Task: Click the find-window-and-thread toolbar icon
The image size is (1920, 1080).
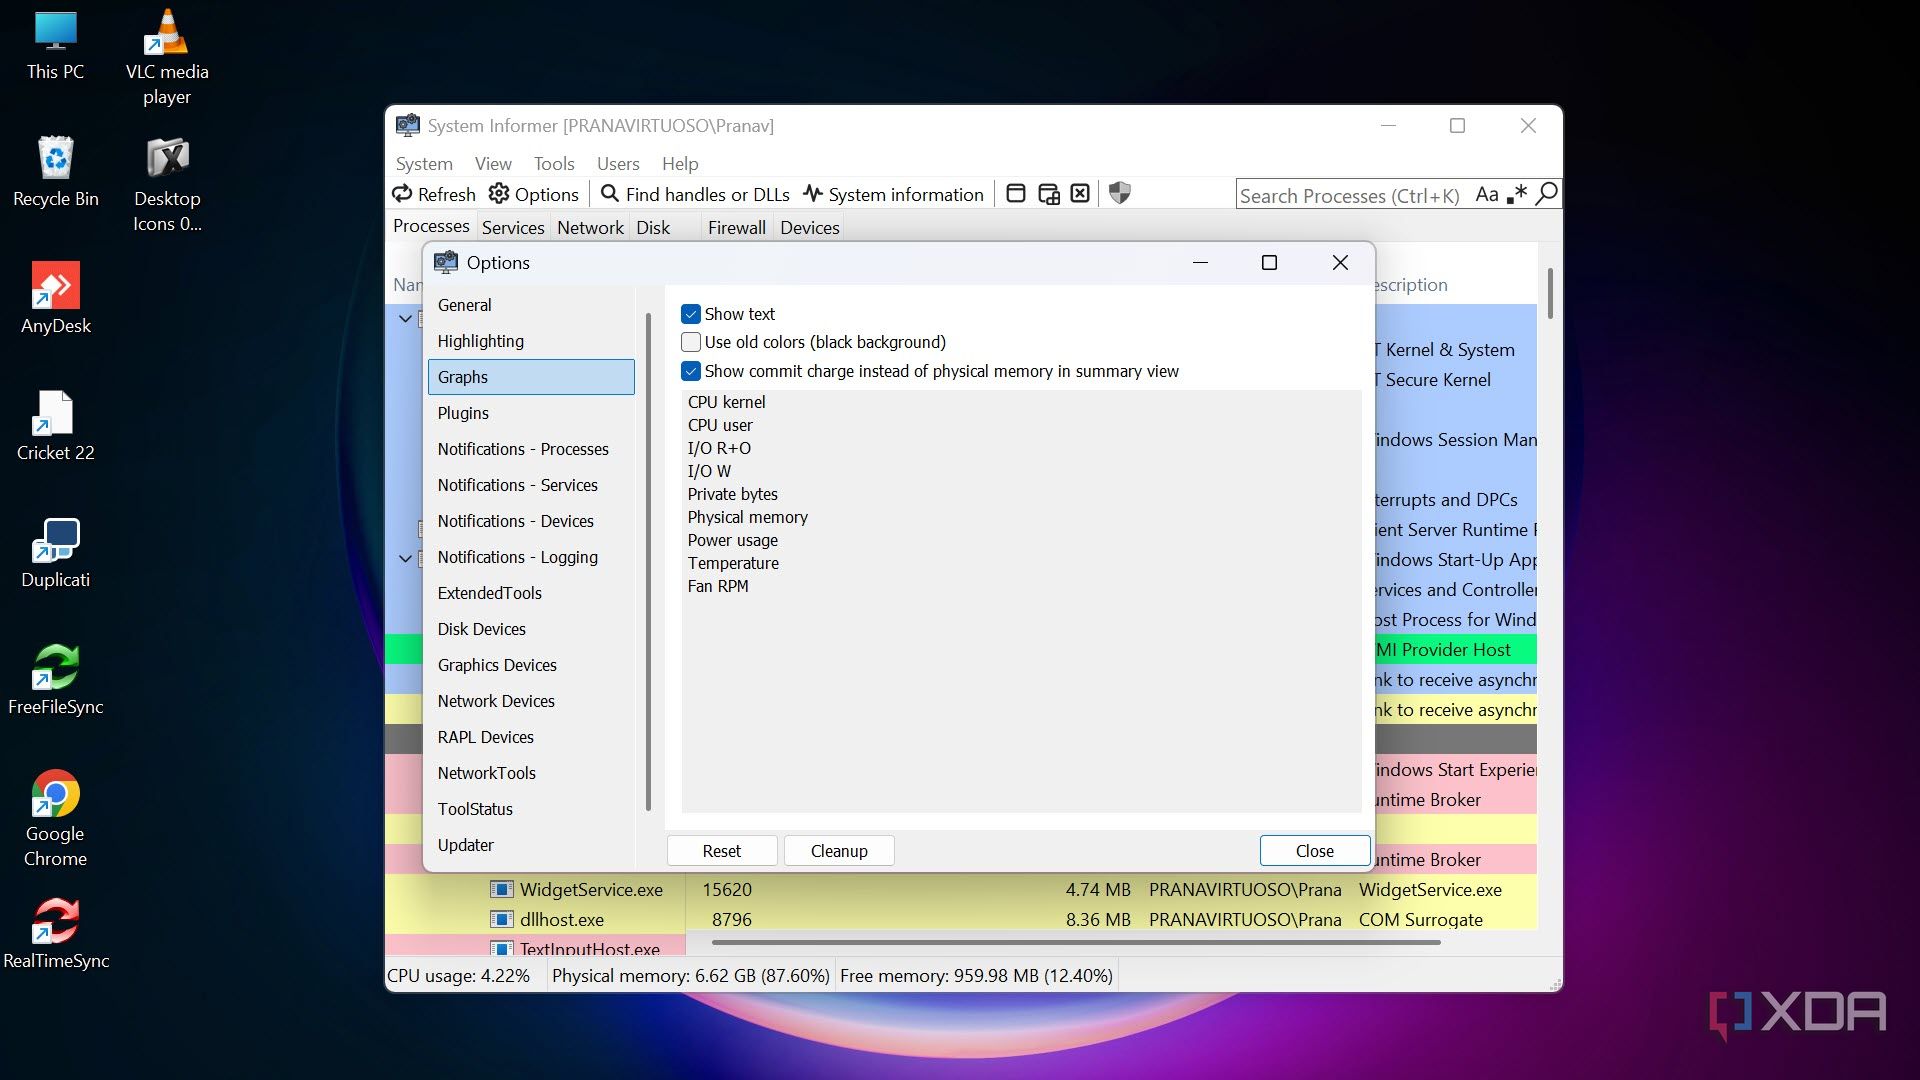Action: (1049, 194)
